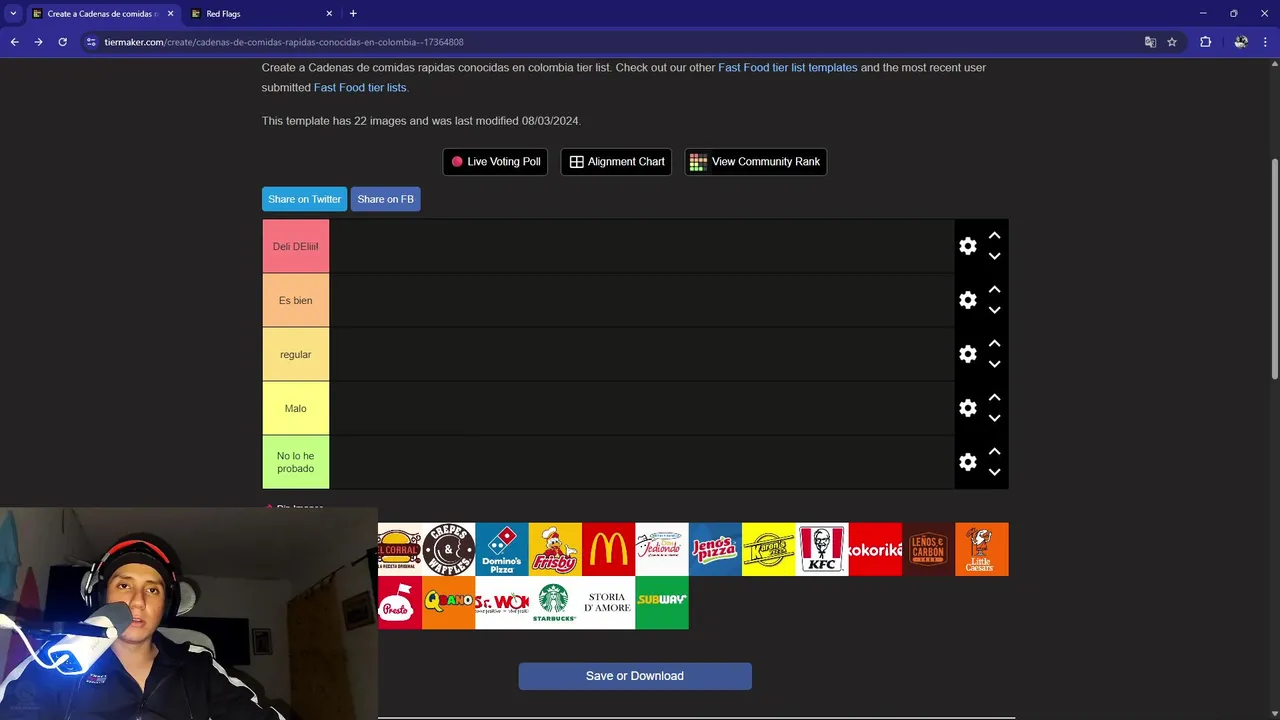Image resolution: width=1280 pixels, height=720 pixels.
Task: Switch to the Red Flags tab
Action: tap(260, 14)
